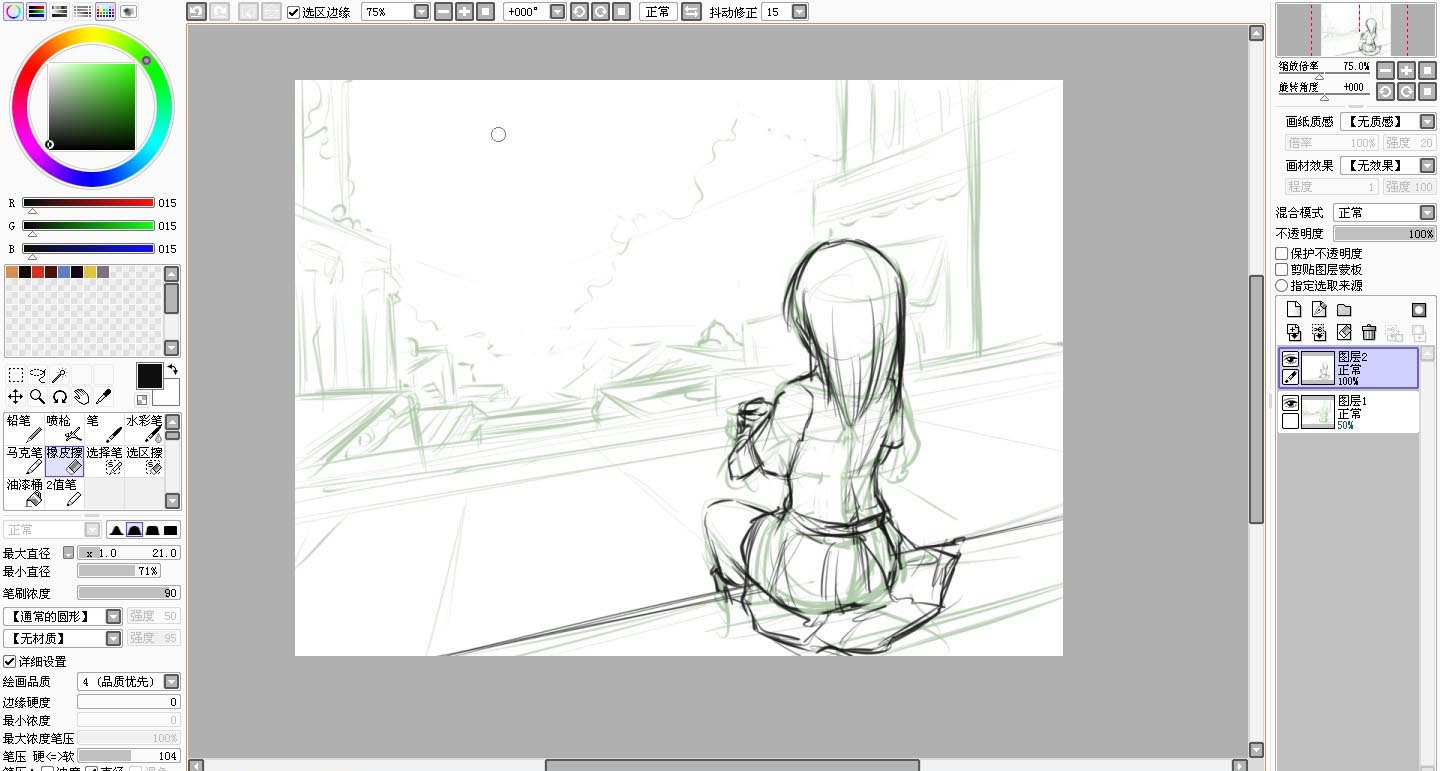
Task: Pick the move layer tool
Action: [16, 397]
